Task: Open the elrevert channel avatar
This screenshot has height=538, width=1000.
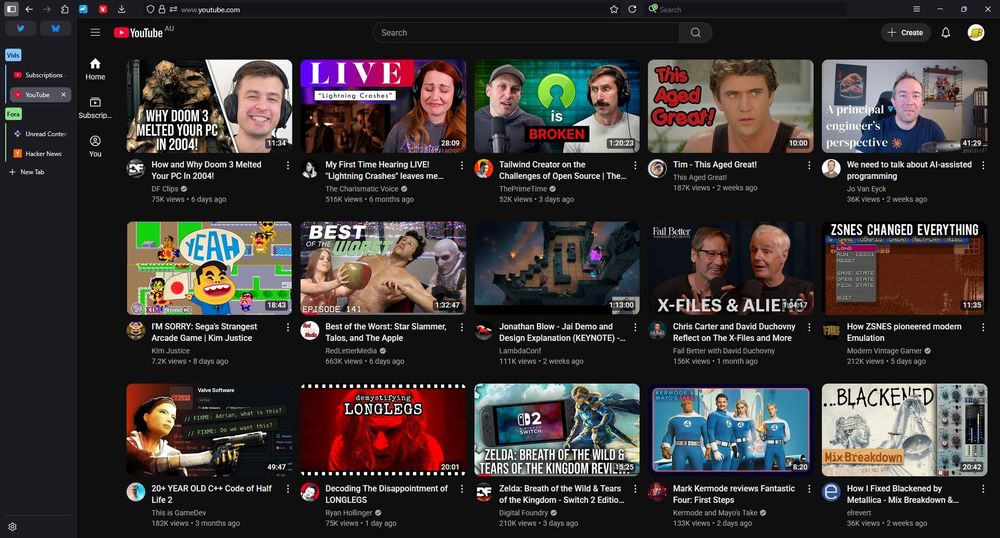Action: pos(831,493)
